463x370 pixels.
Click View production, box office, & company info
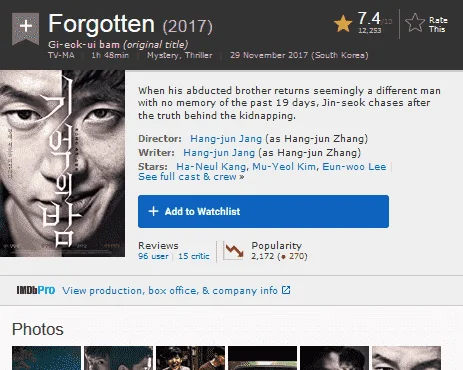pyautogui.click(x=170, y=291)
